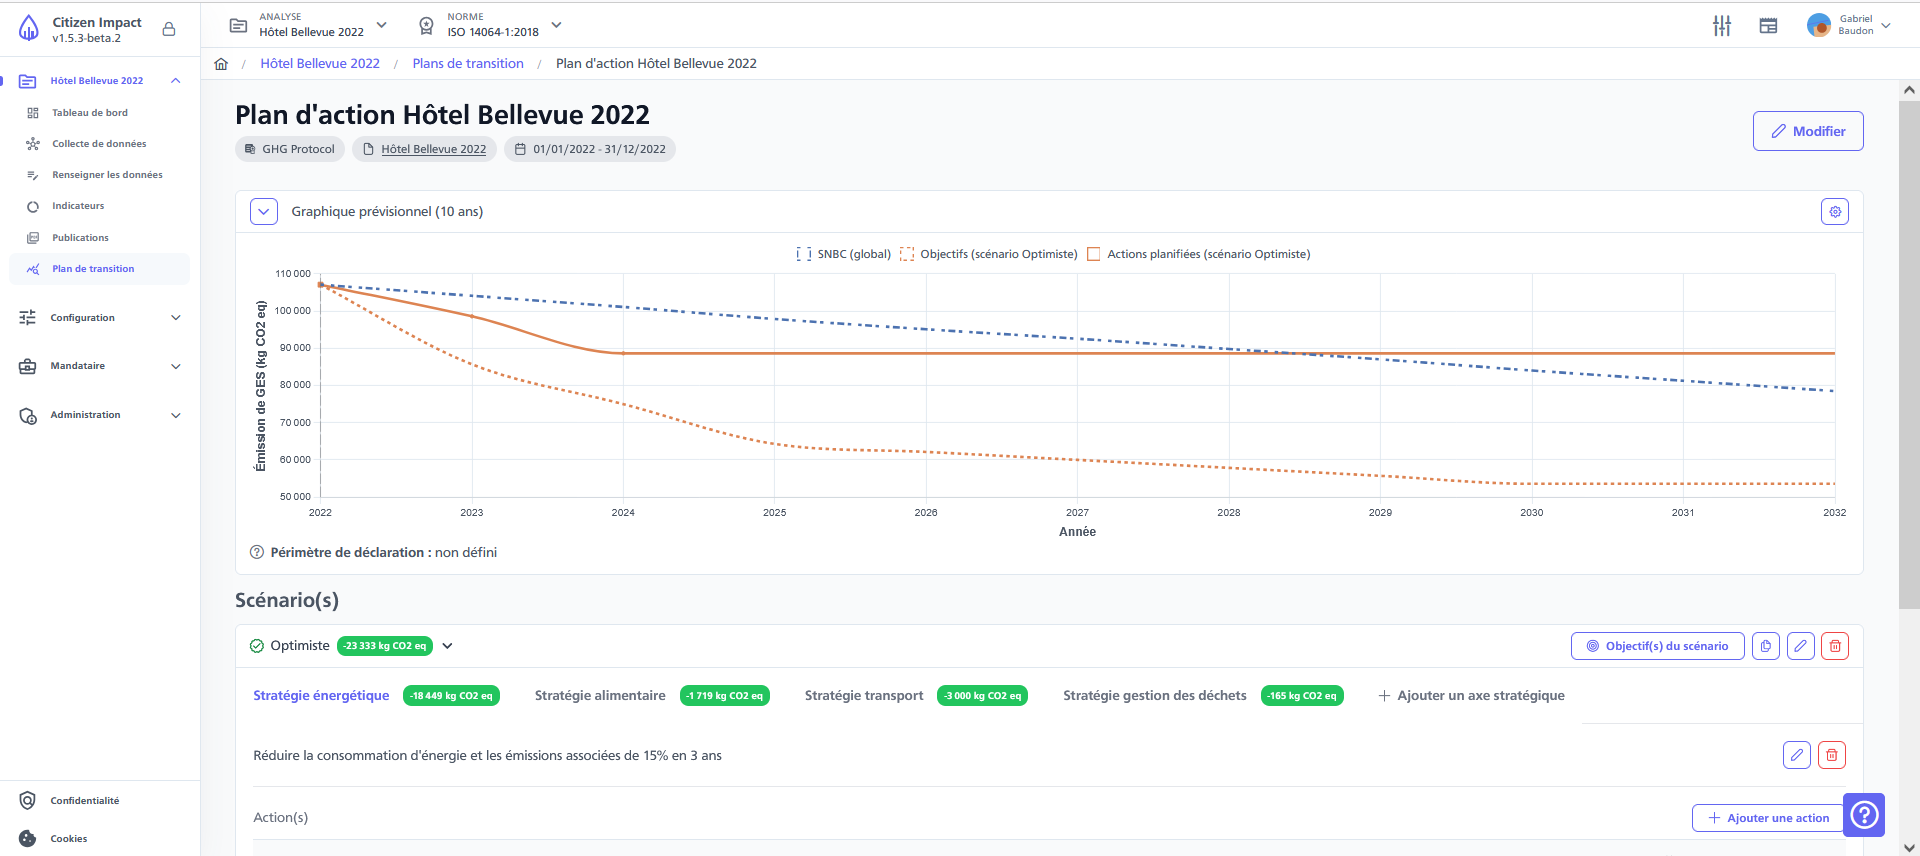Open the settings sliders icon in top bar

(x=1722, y=26)
